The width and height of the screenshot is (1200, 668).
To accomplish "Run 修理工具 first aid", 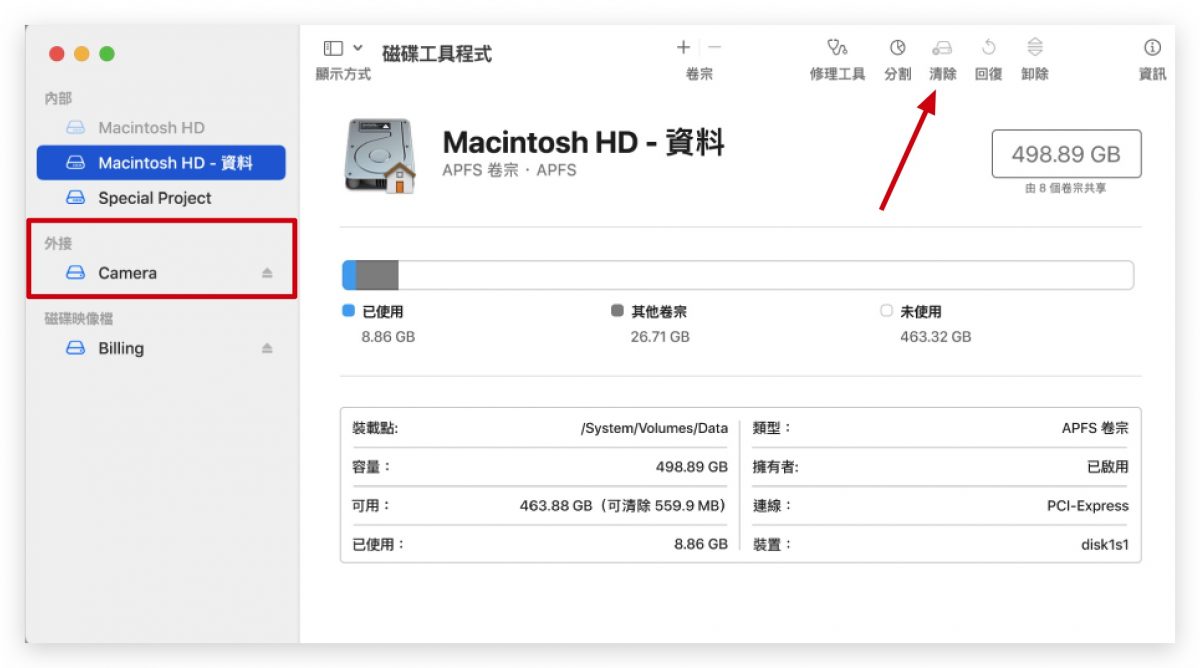I will 837,47.
